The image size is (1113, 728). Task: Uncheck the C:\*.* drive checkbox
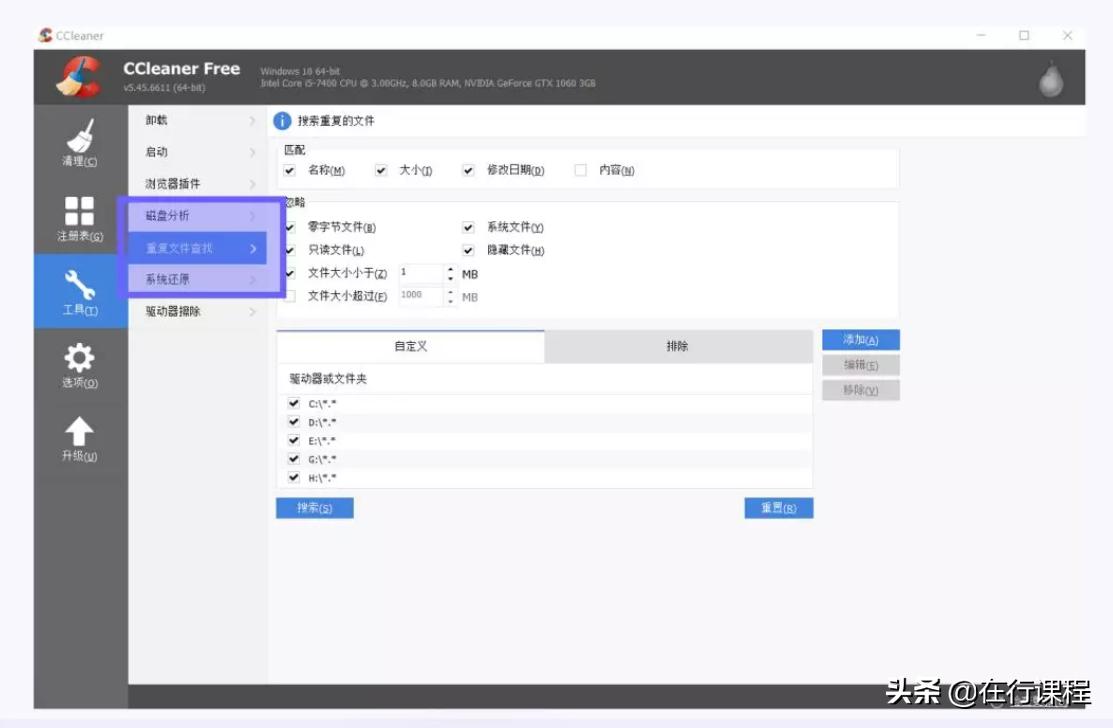294,403
